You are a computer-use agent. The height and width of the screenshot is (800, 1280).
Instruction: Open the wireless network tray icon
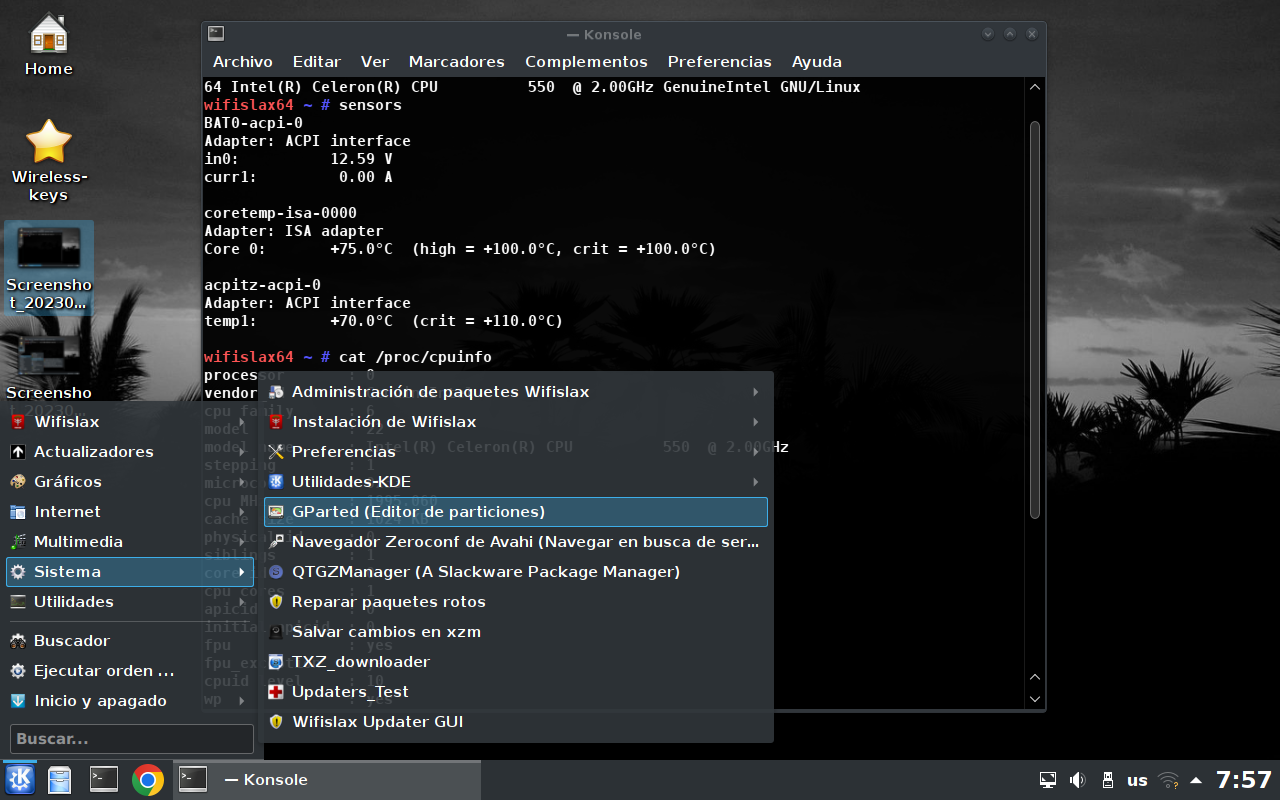pyautogui.click(x=1167, y=780)
